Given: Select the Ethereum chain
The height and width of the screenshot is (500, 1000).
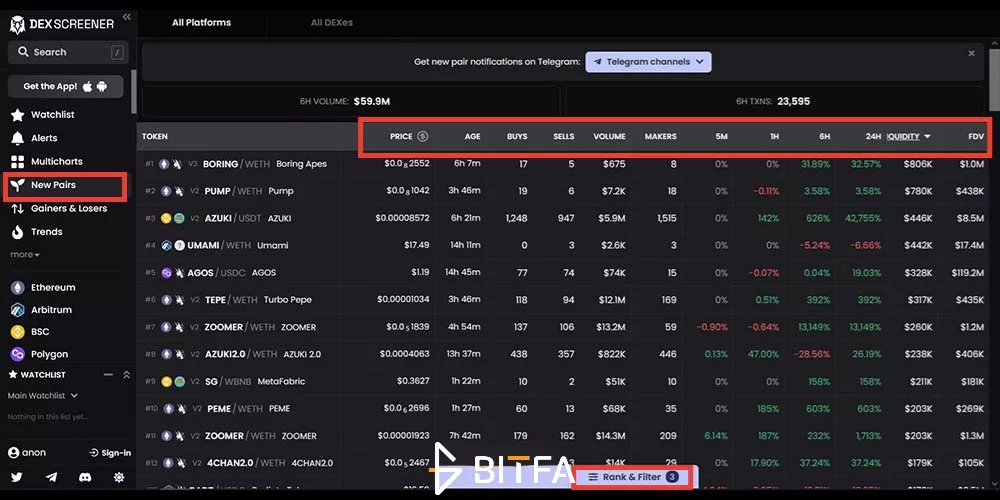Looking at the screenshot, I should [43, 288].
